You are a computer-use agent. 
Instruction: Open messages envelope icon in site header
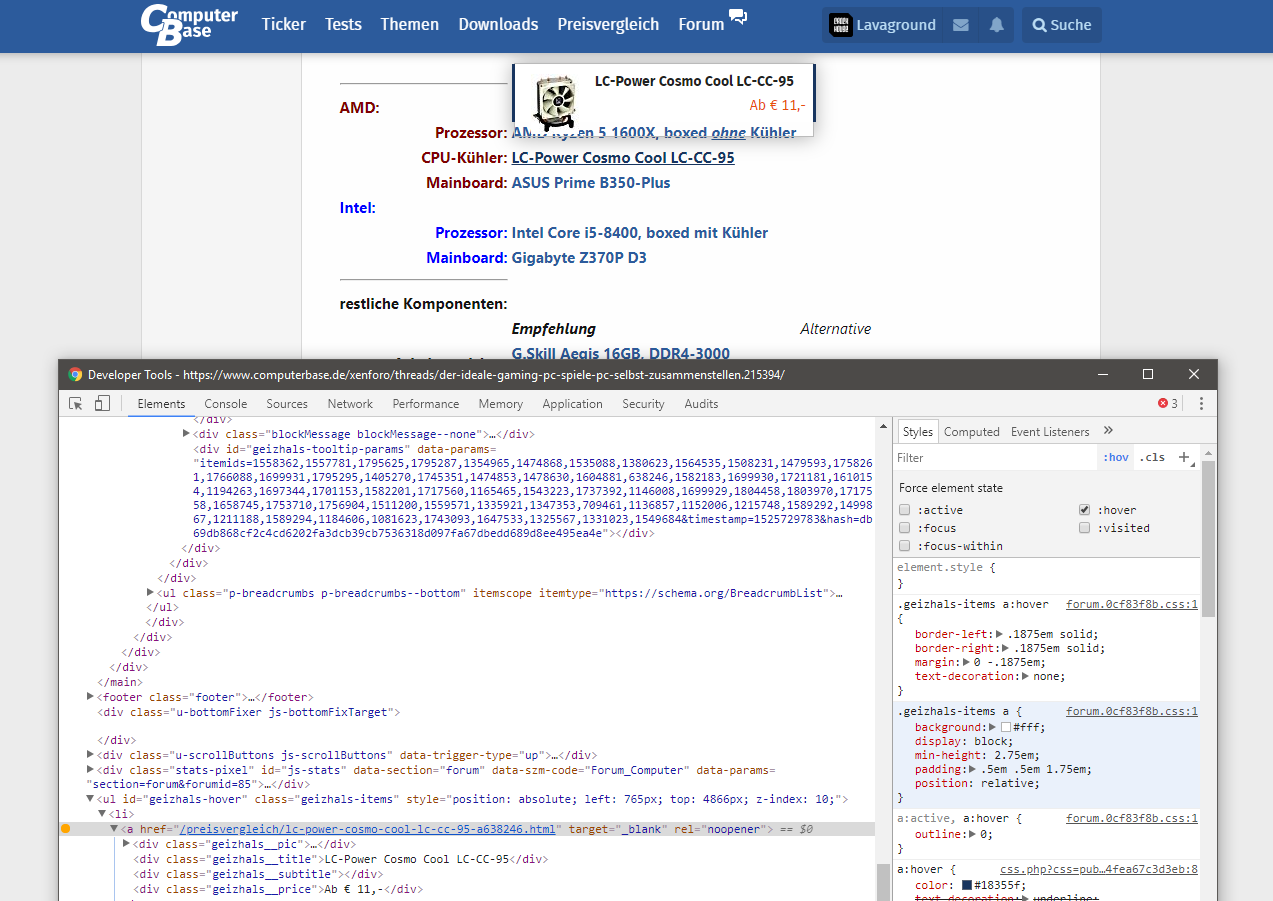961,25
